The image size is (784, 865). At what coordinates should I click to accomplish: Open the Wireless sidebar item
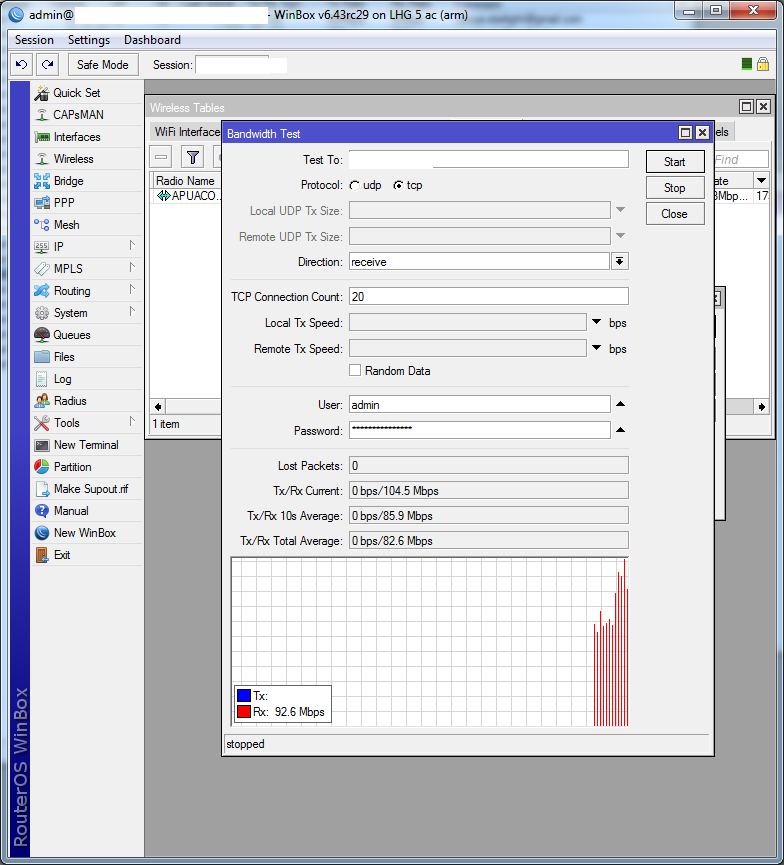tap(87, 159)
